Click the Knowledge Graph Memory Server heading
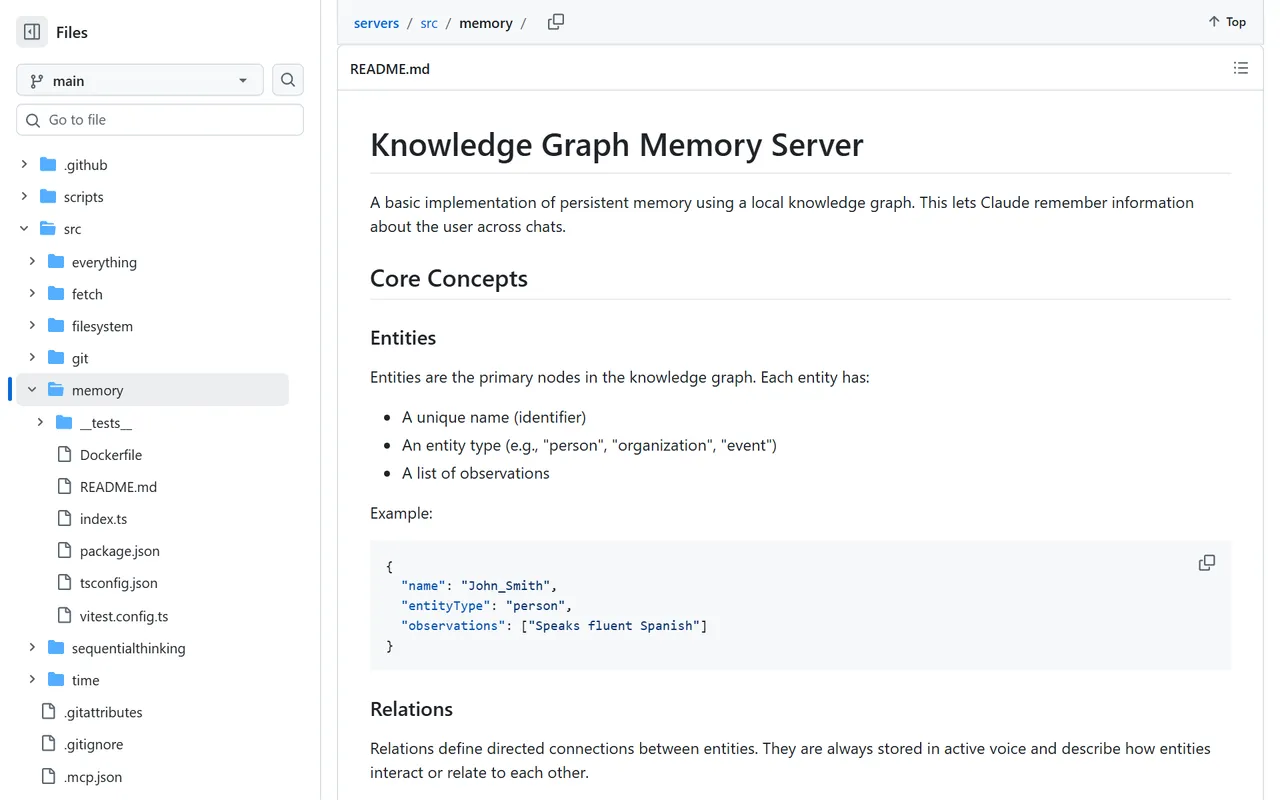The height and width of the screenshot is (800, 1280). point(617,145)
